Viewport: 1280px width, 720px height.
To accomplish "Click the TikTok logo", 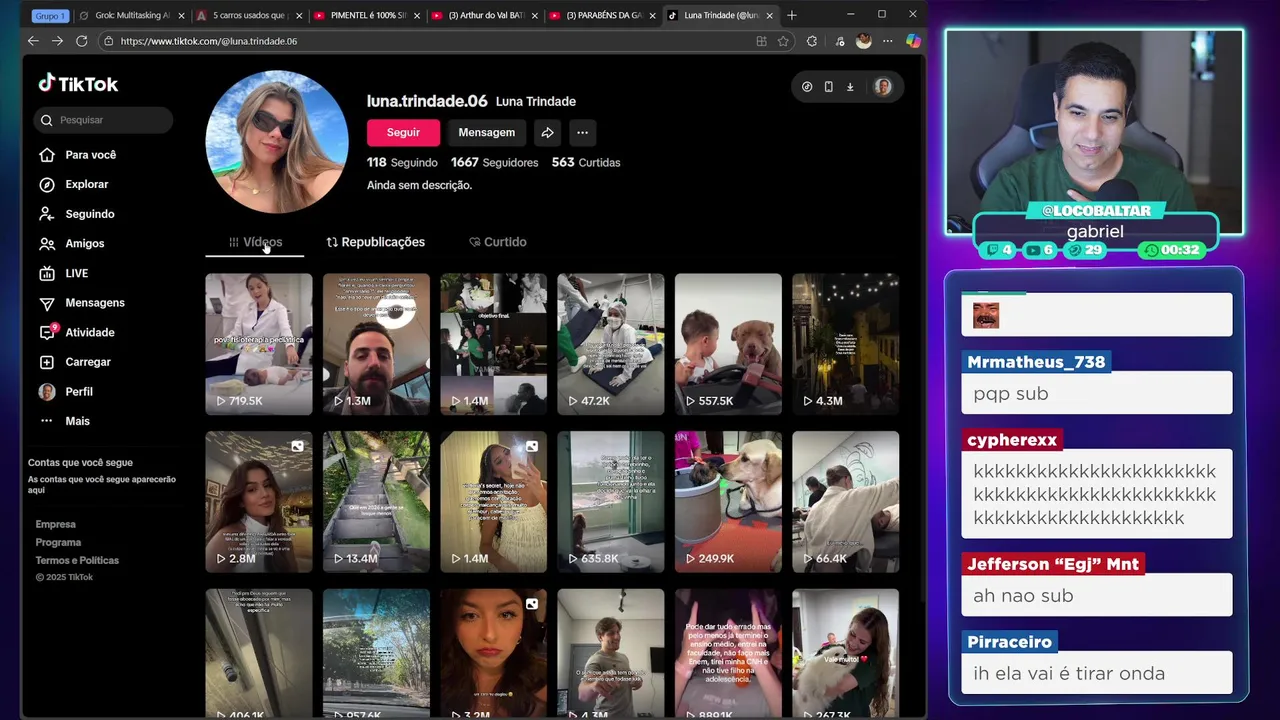I will pyautogui.click(x=78, y=84).
